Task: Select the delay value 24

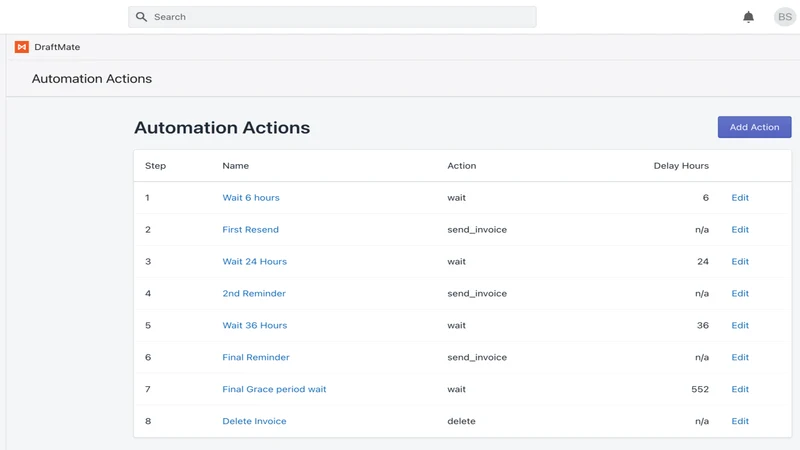Action: point(703,261)
